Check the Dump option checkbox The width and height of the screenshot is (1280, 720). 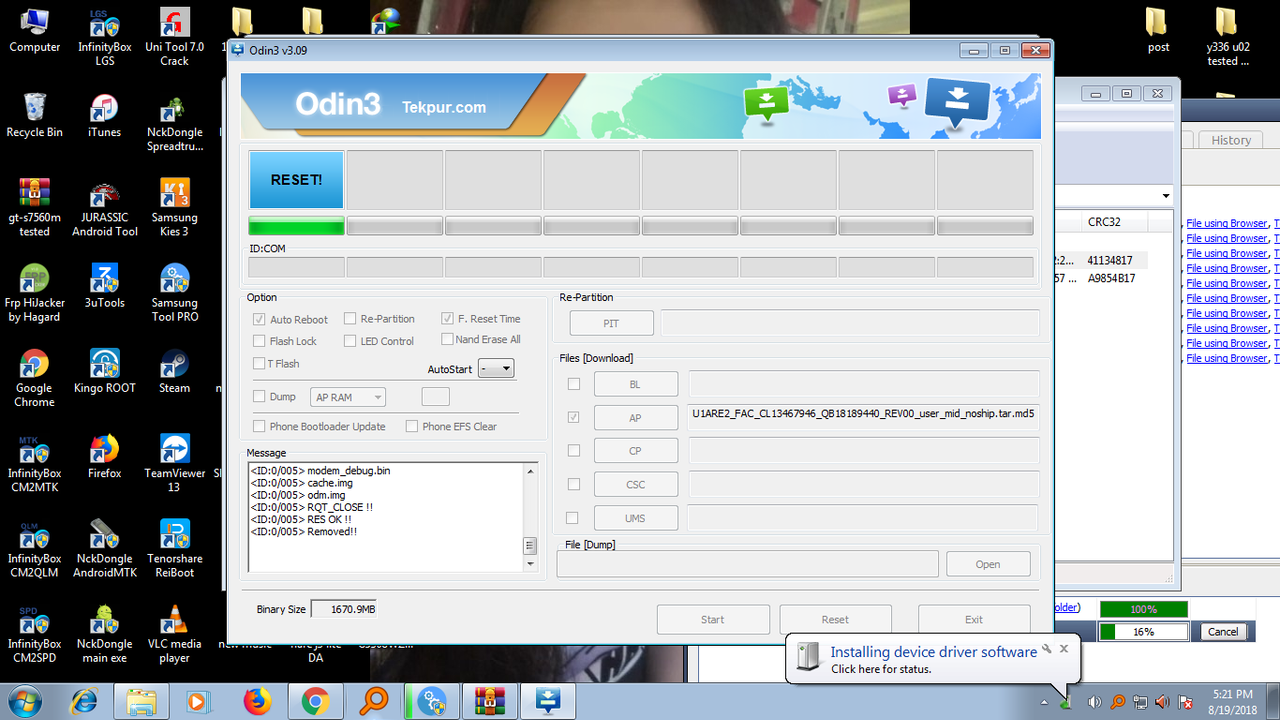[x=260, y=396]
